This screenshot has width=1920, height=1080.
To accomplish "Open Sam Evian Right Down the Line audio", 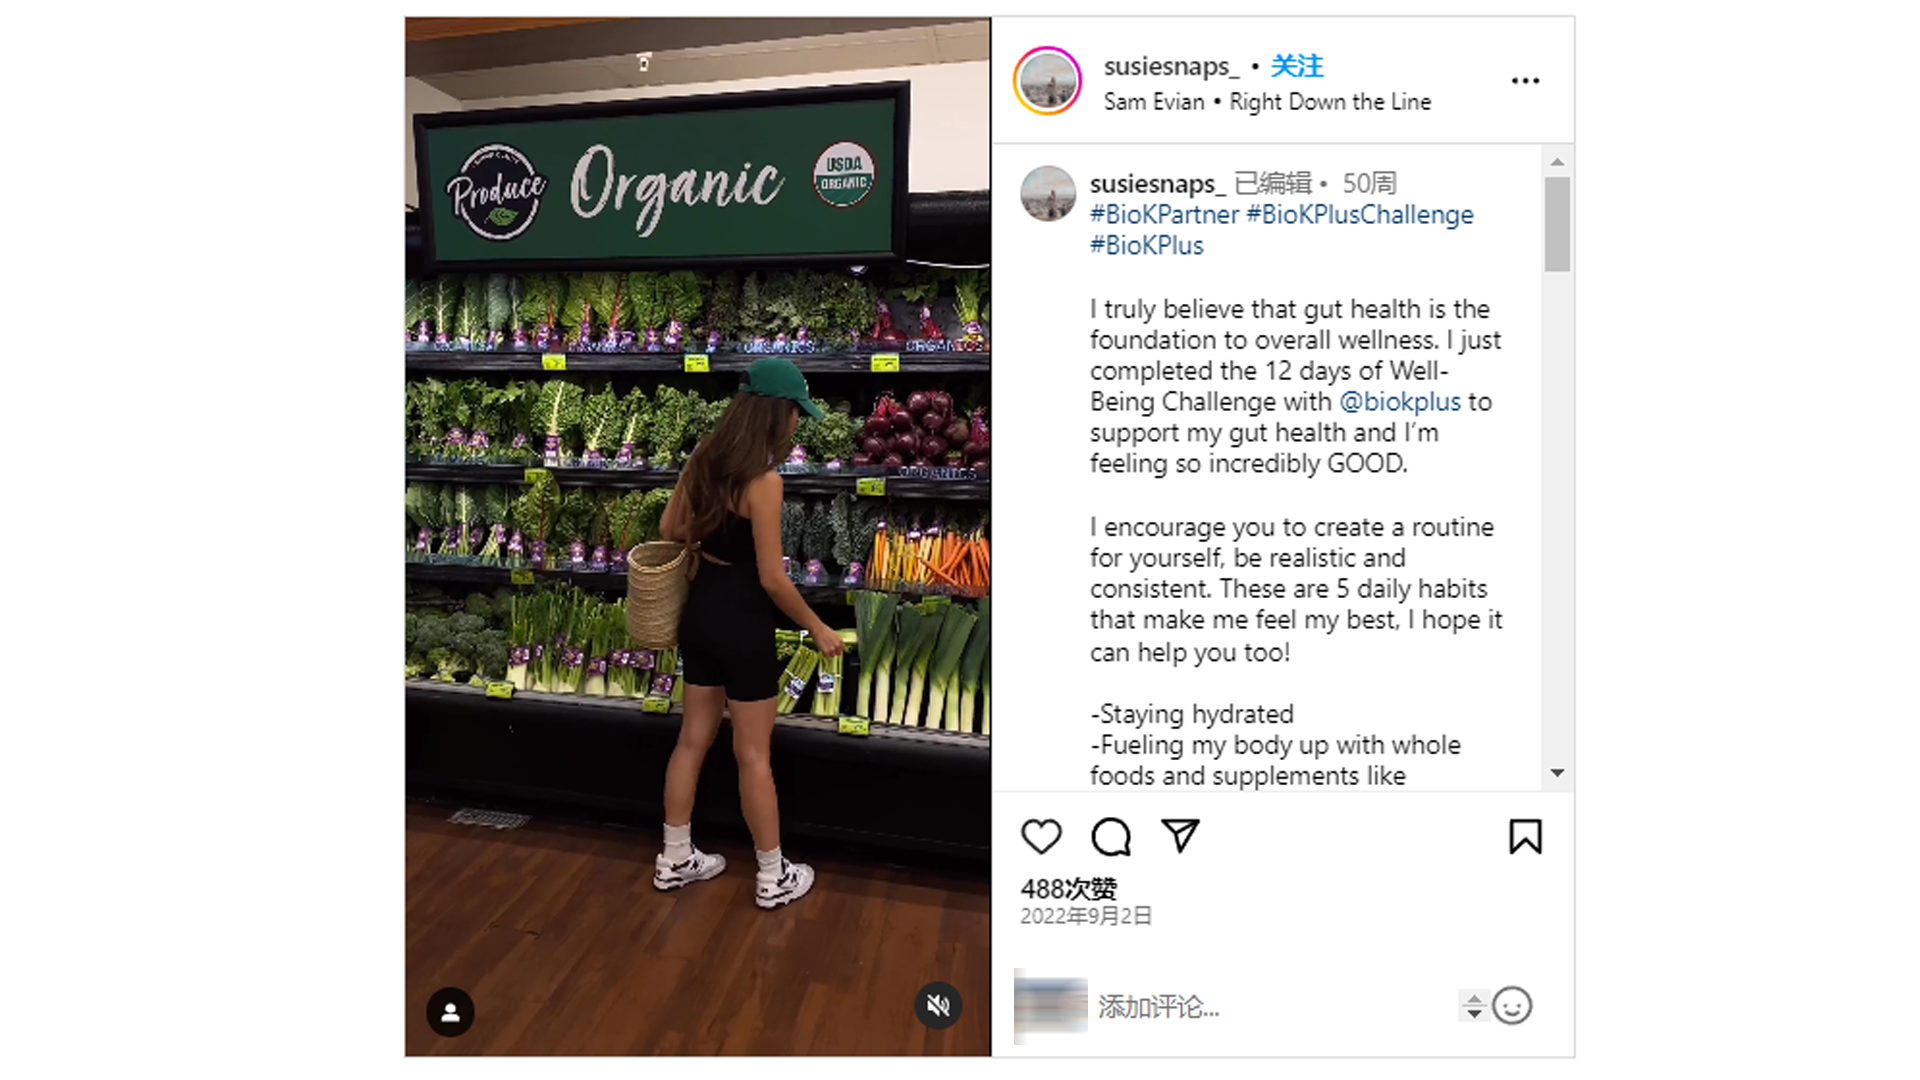I will [1267, 102].
